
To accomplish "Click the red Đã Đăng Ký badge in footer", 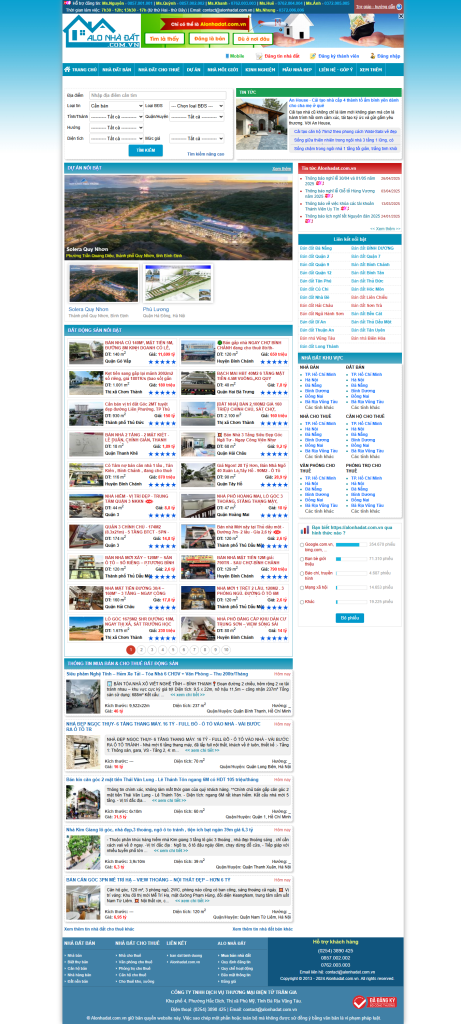I will click(x=375, y=1001).
